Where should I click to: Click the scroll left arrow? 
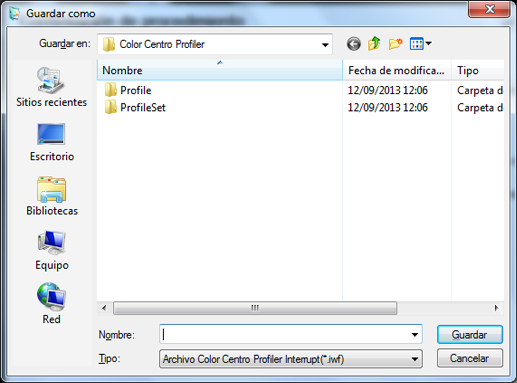tap(104, 308)
